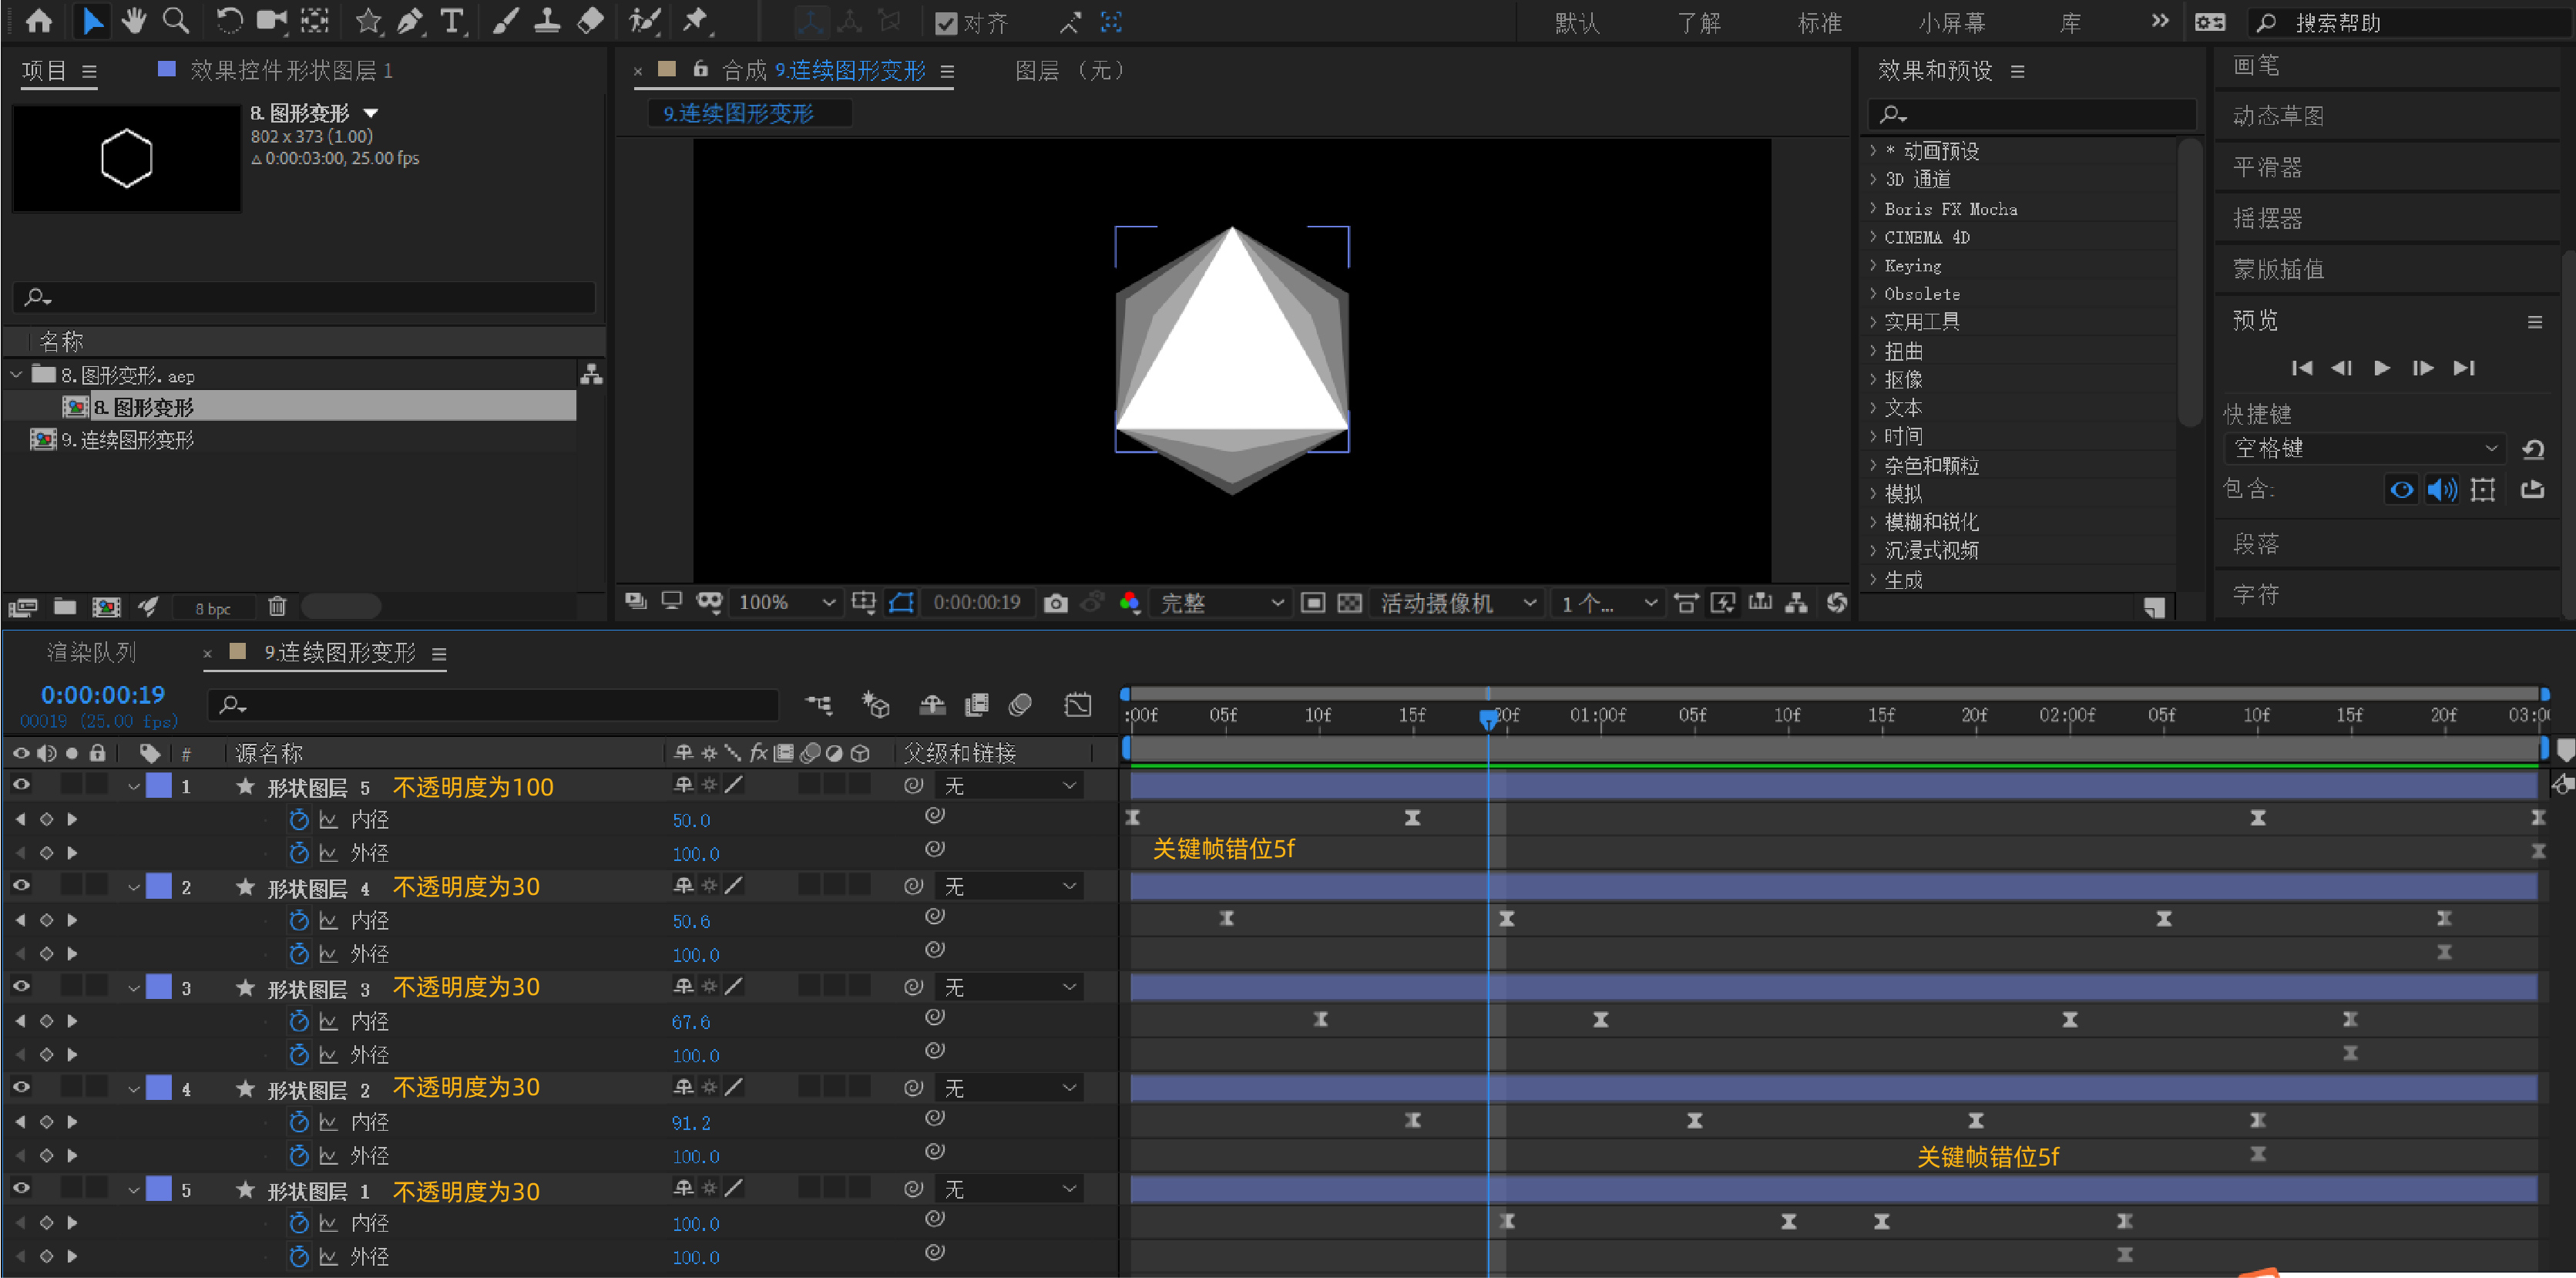Viewport: 2576px width, 1278px height.
Task: Delete selected item with trash icon
Action: [x=277, y=606]
